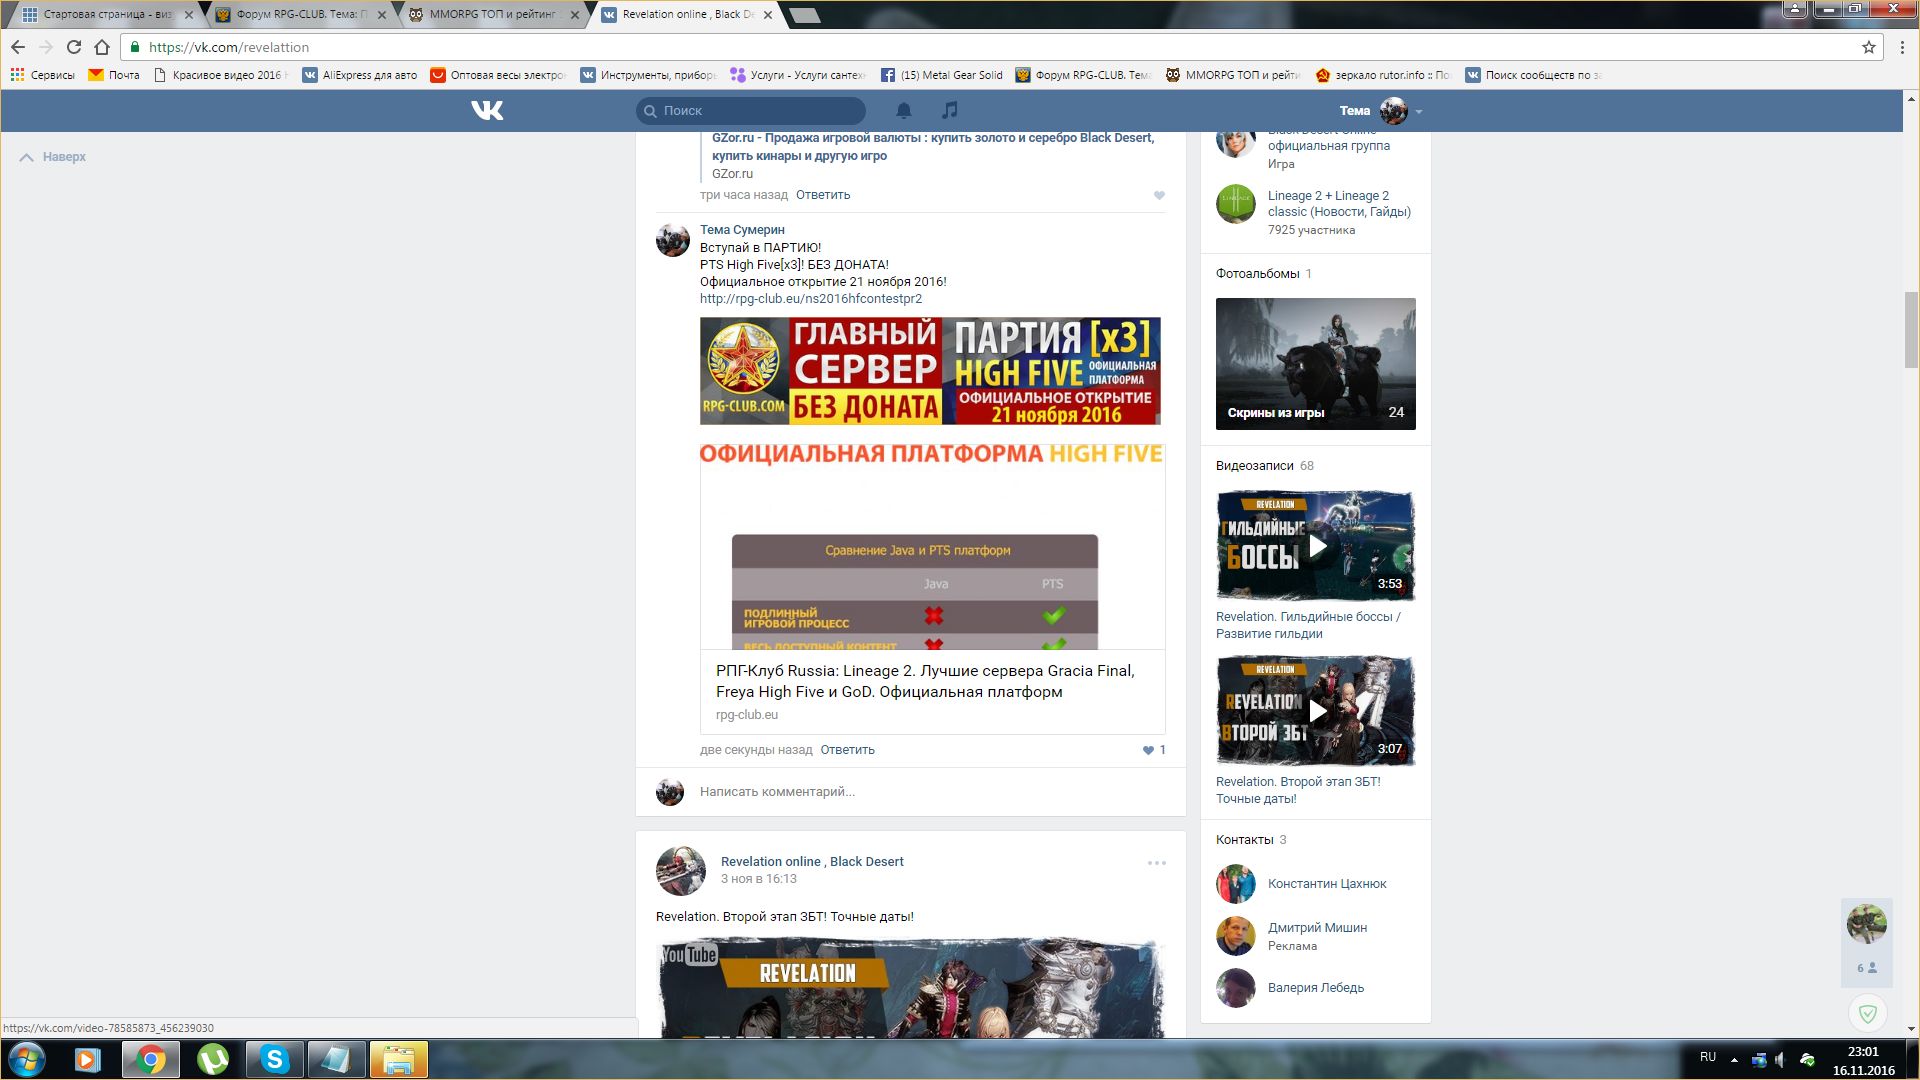Reply to the two-seconds-ago comment via Ответить
The height and width of the screenshot is (1080, 1920).
[847, 750]
